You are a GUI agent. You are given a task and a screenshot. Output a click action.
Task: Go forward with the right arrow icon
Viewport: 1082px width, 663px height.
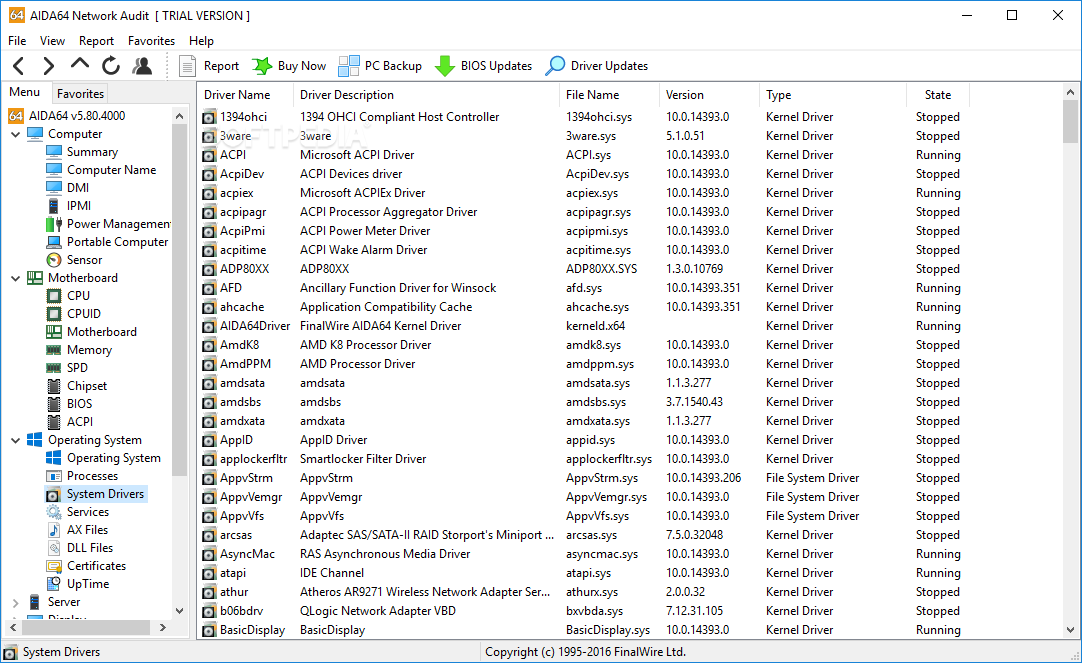(48, 66)
